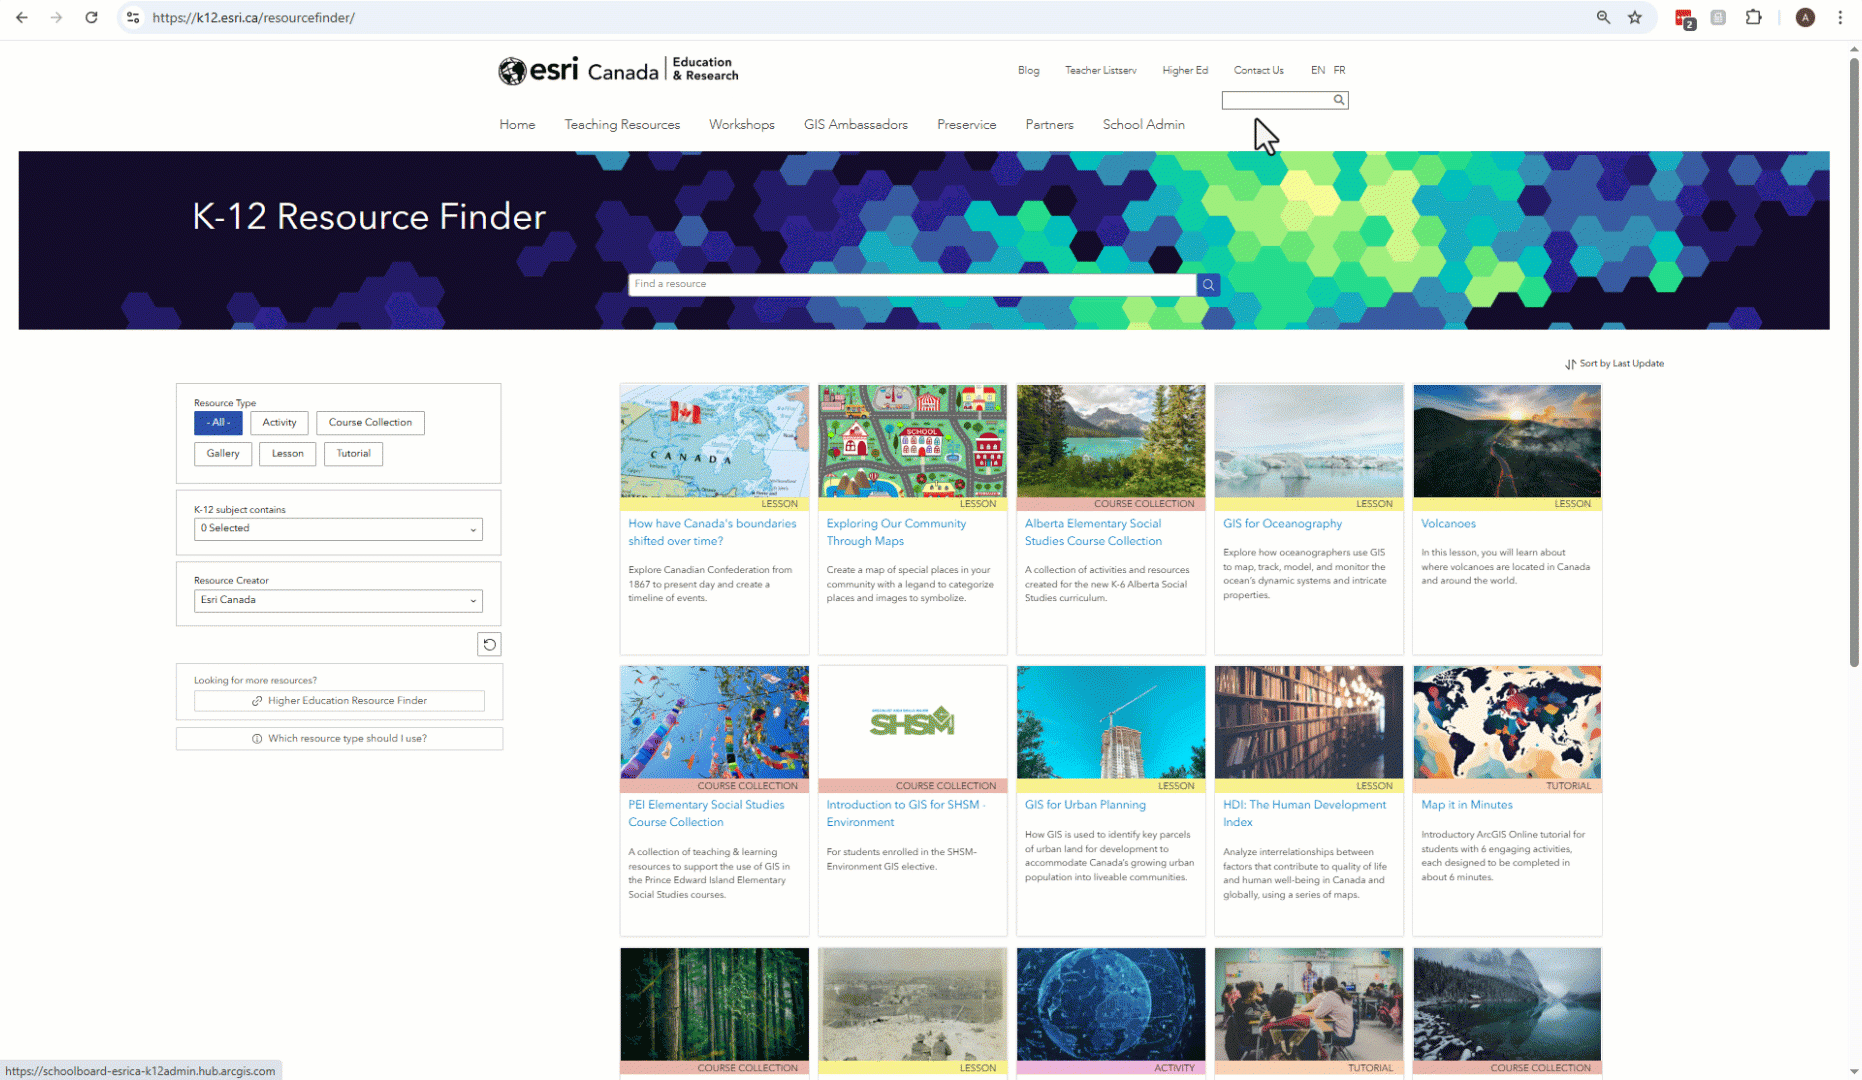Toggle the Tutorial resource type filter
1862x1080 pixels.
click(x=353, y=453)
